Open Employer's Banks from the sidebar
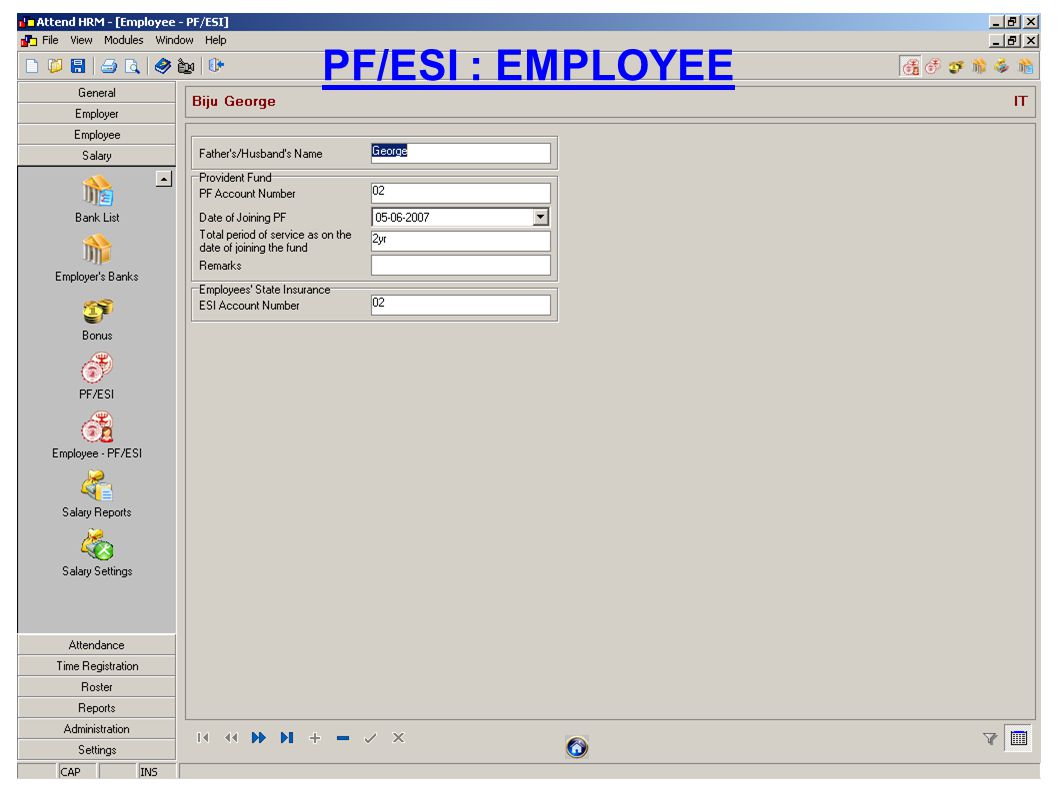 click(97, 258)
